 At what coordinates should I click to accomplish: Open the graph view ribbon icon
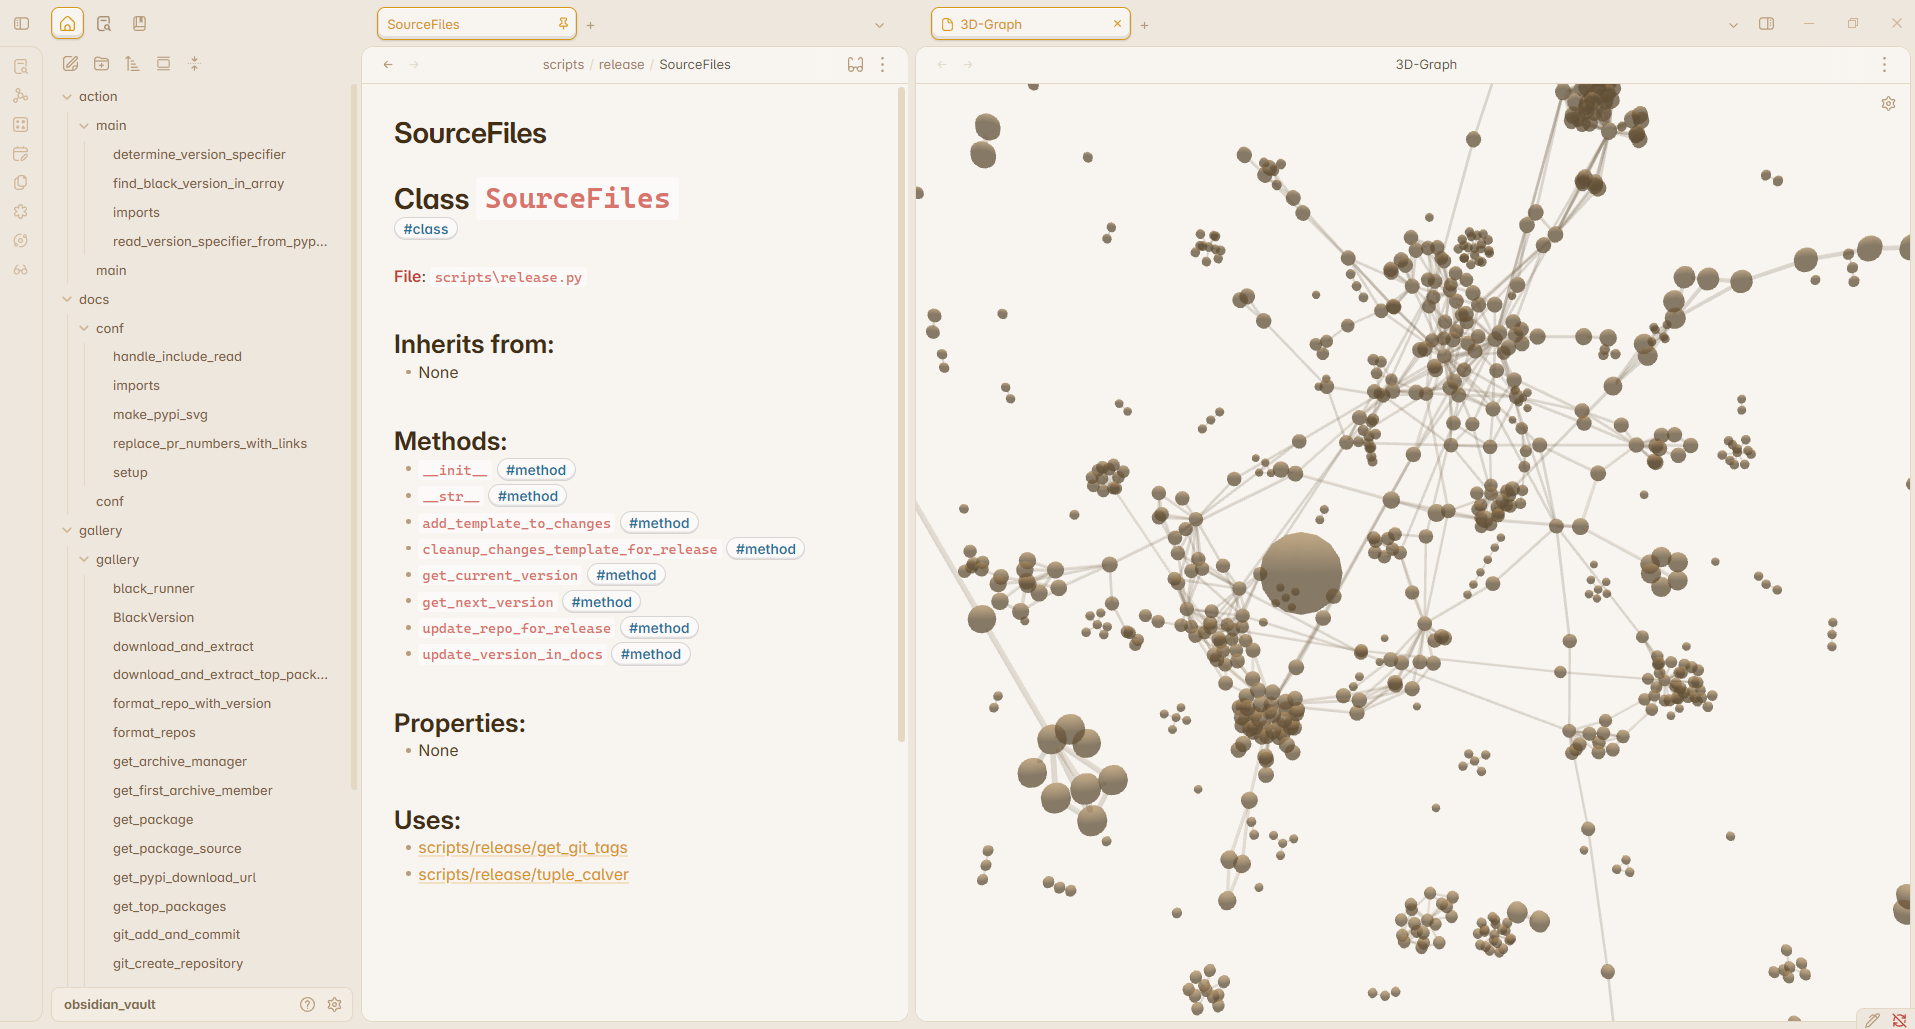tap(21, 96)
